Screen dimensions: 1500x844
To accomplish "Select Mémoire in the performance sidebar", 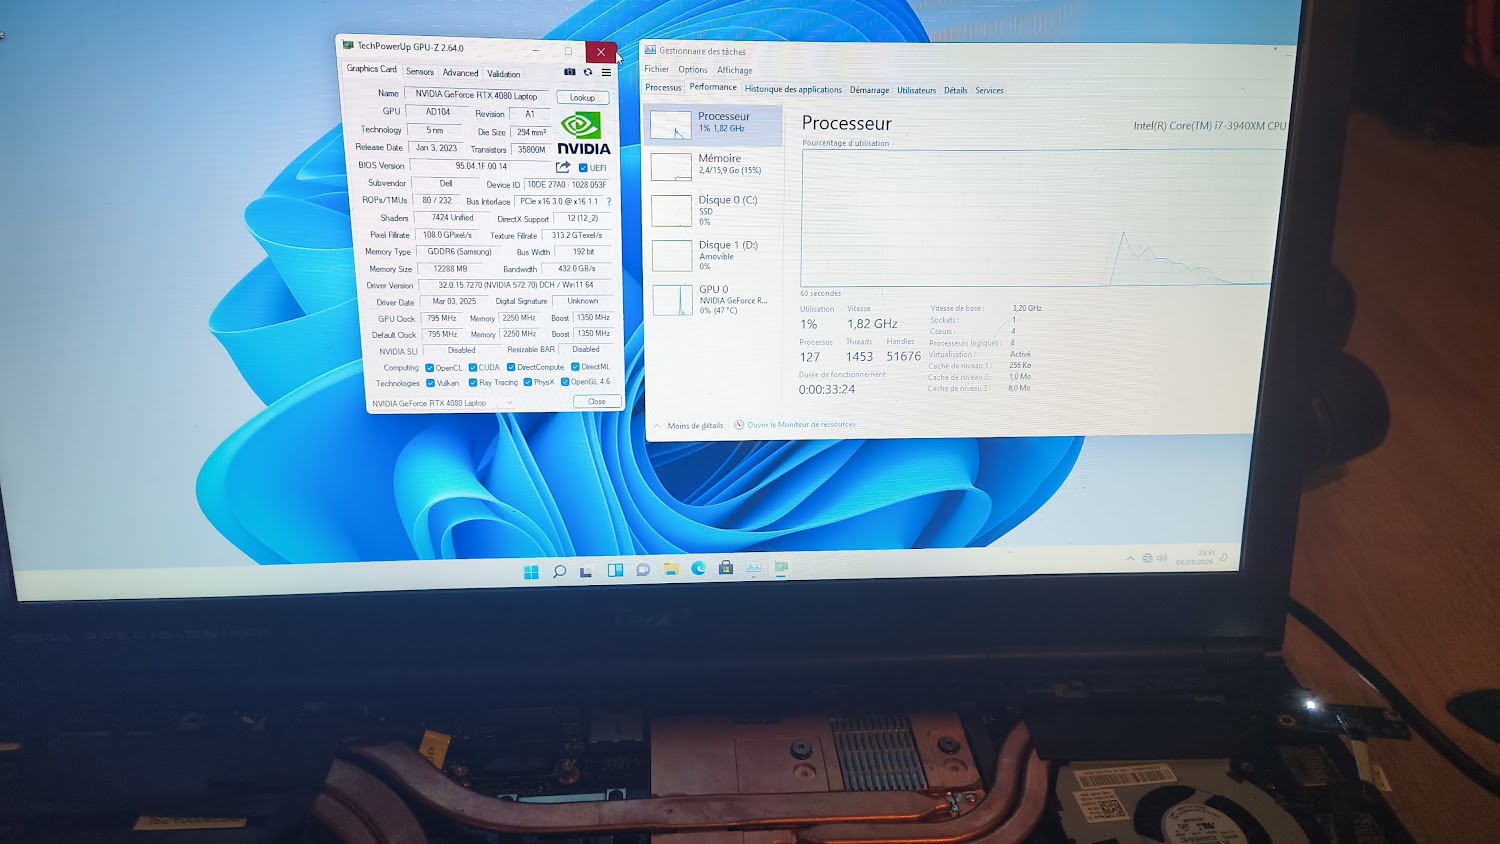I will 714,165.
